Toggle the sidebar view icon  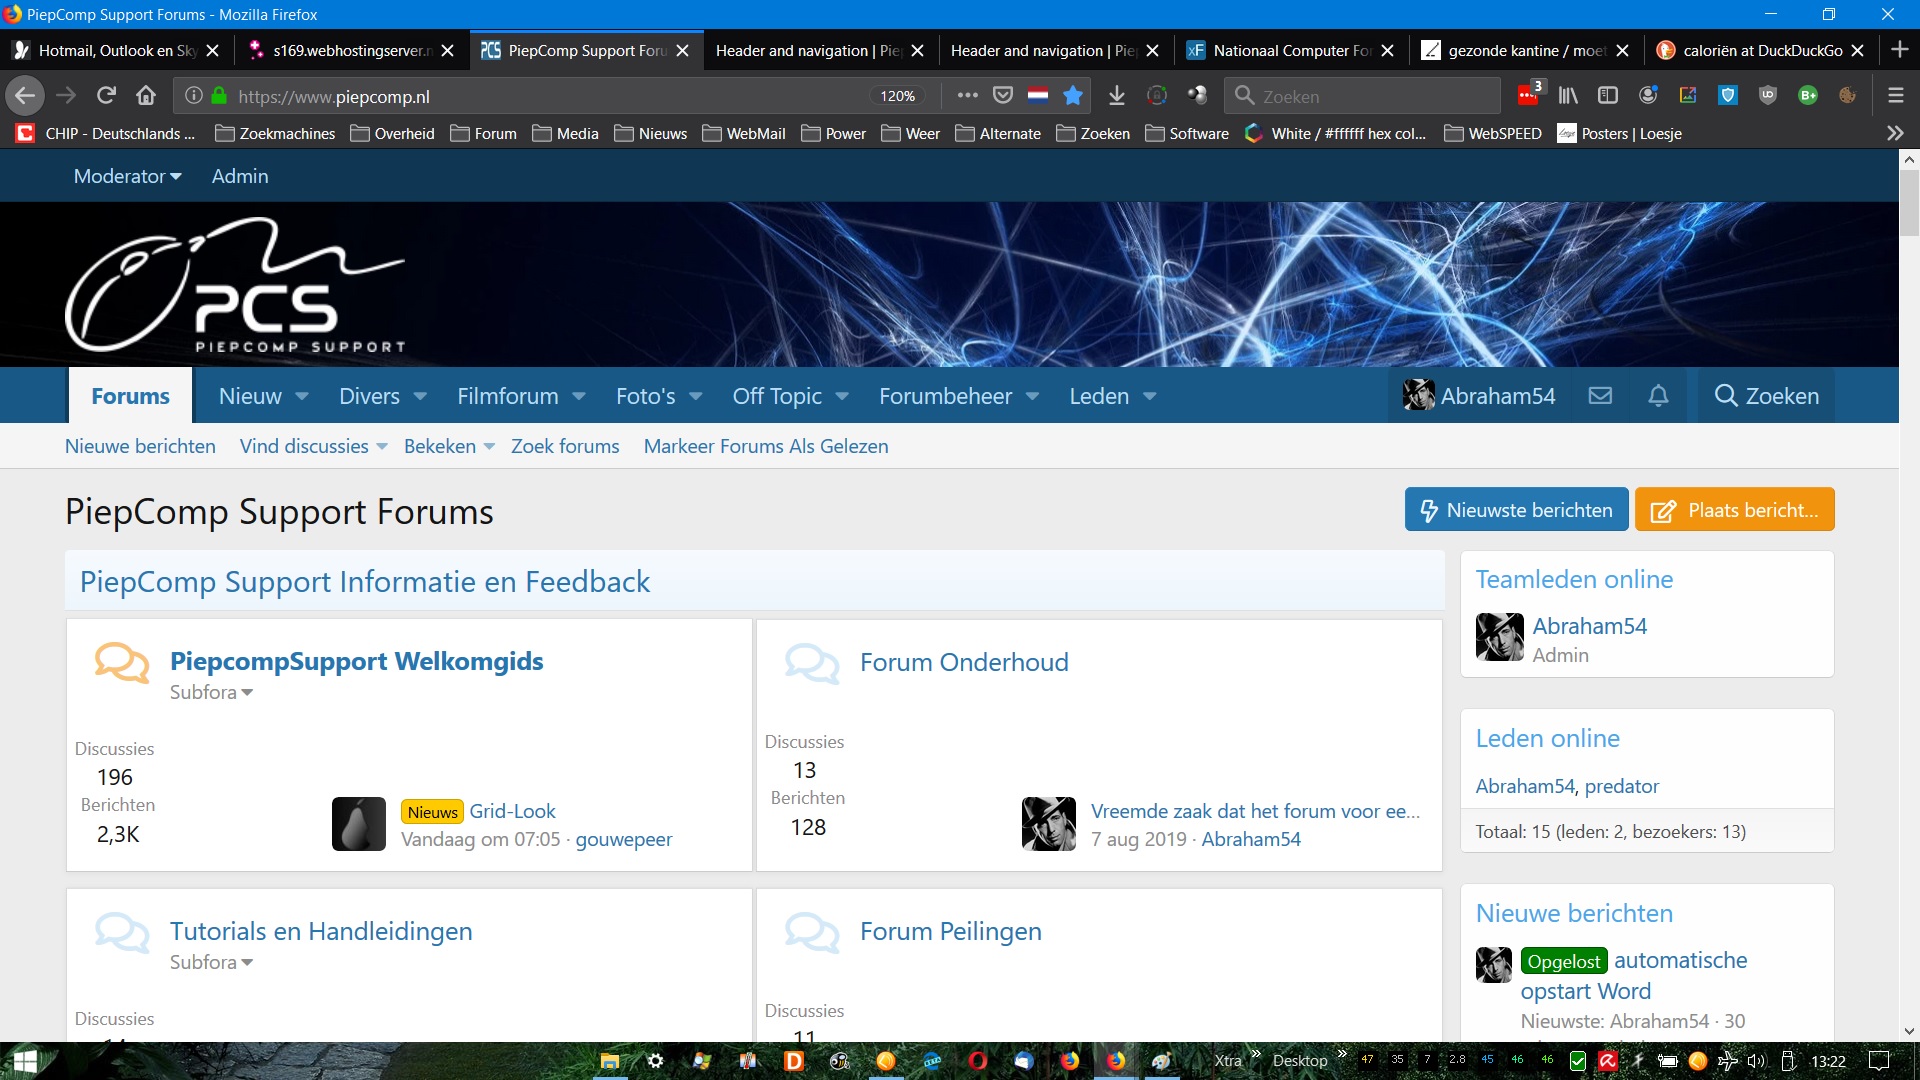click(1608, 96)
